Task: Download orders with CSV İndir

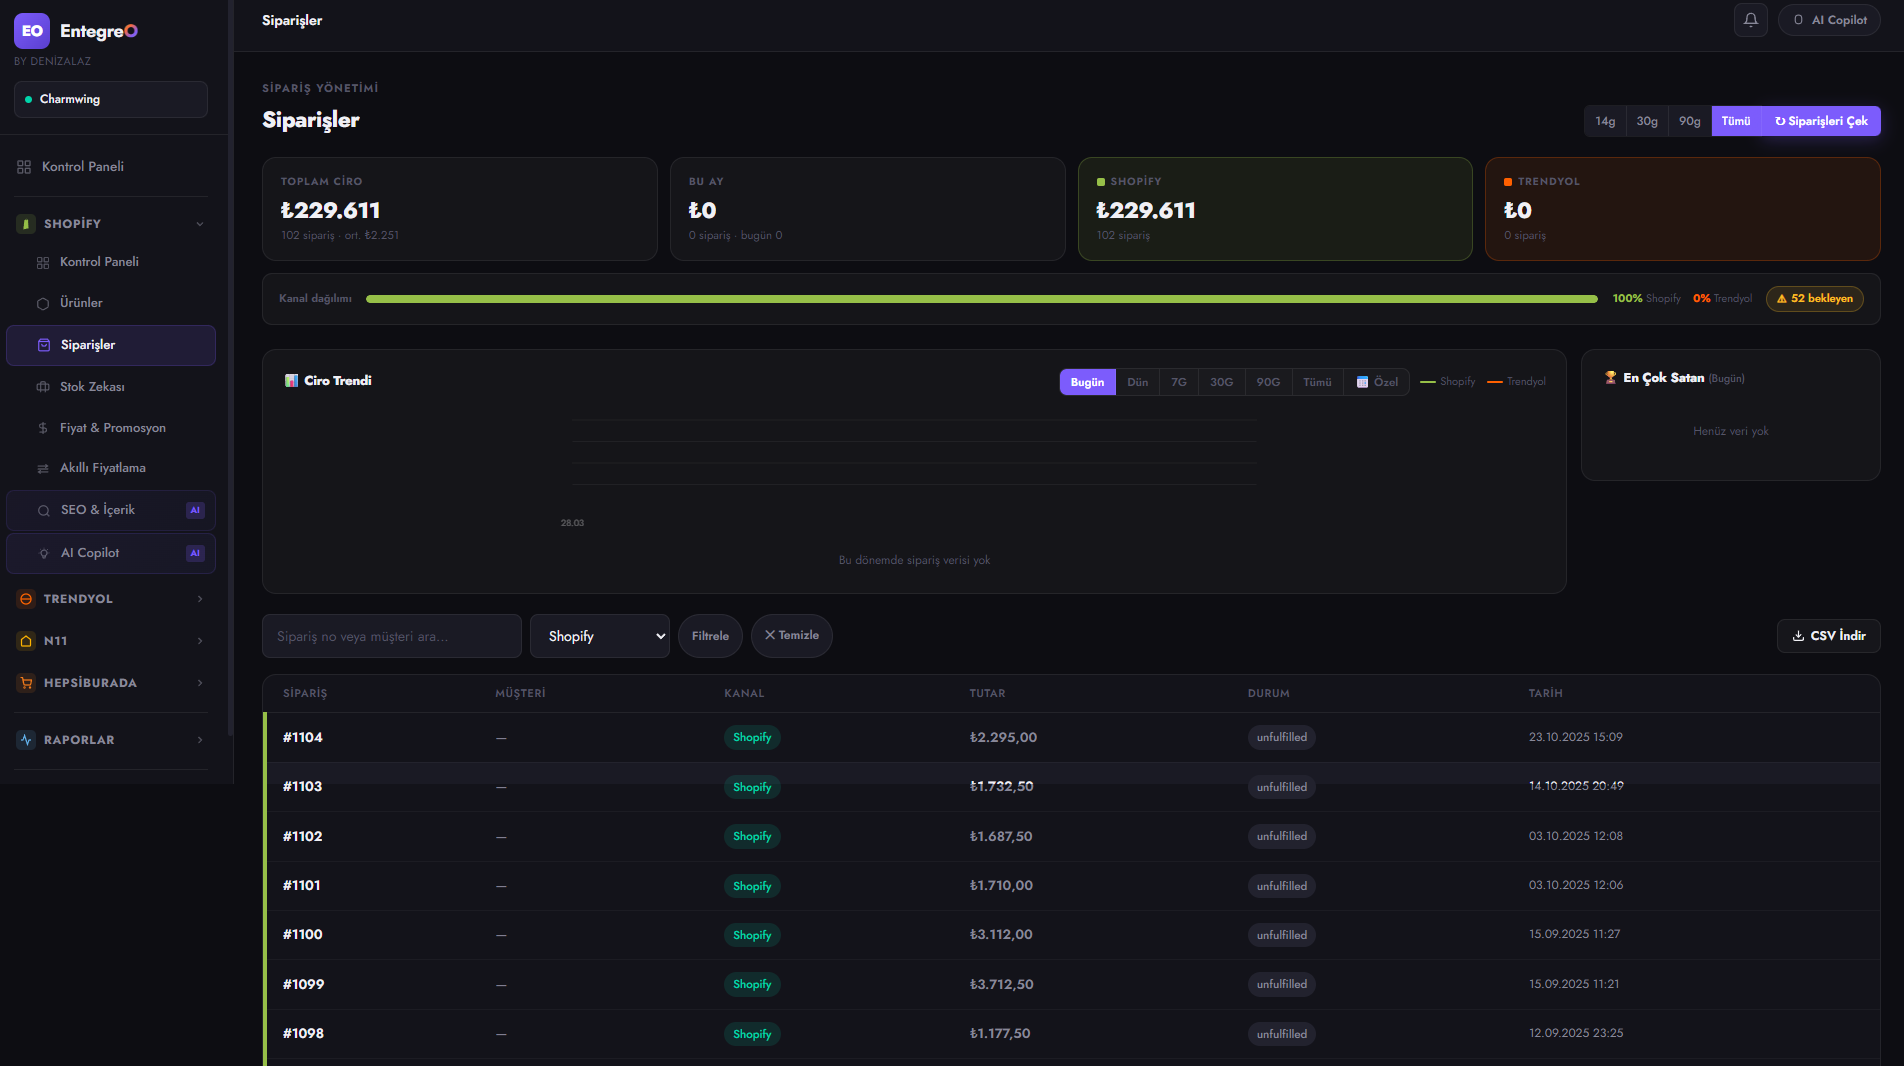Action: point(1828,636)
